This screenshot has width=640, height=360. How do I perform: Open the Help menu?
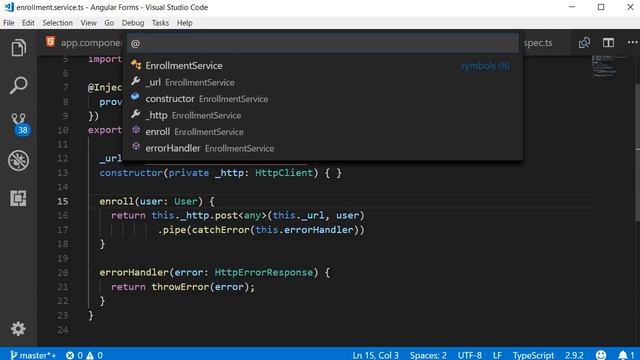[x=184, y=23]
